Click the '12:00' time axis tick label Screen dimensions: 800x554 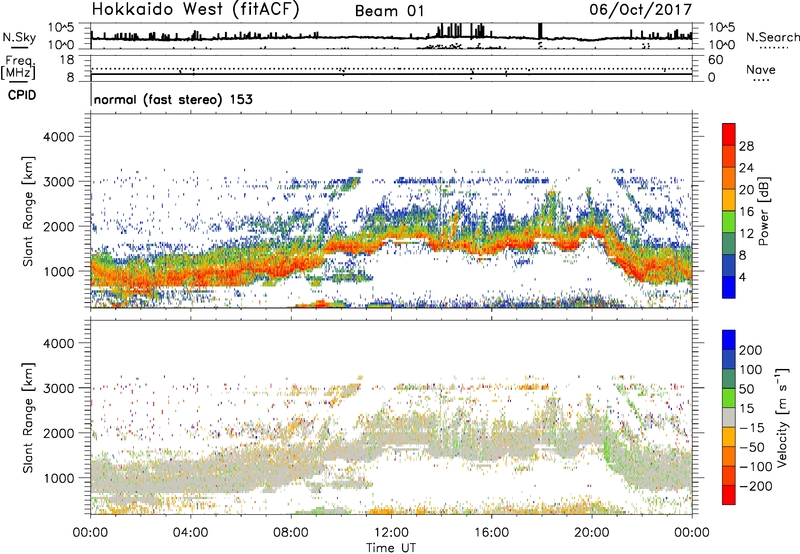coord(391,533)
